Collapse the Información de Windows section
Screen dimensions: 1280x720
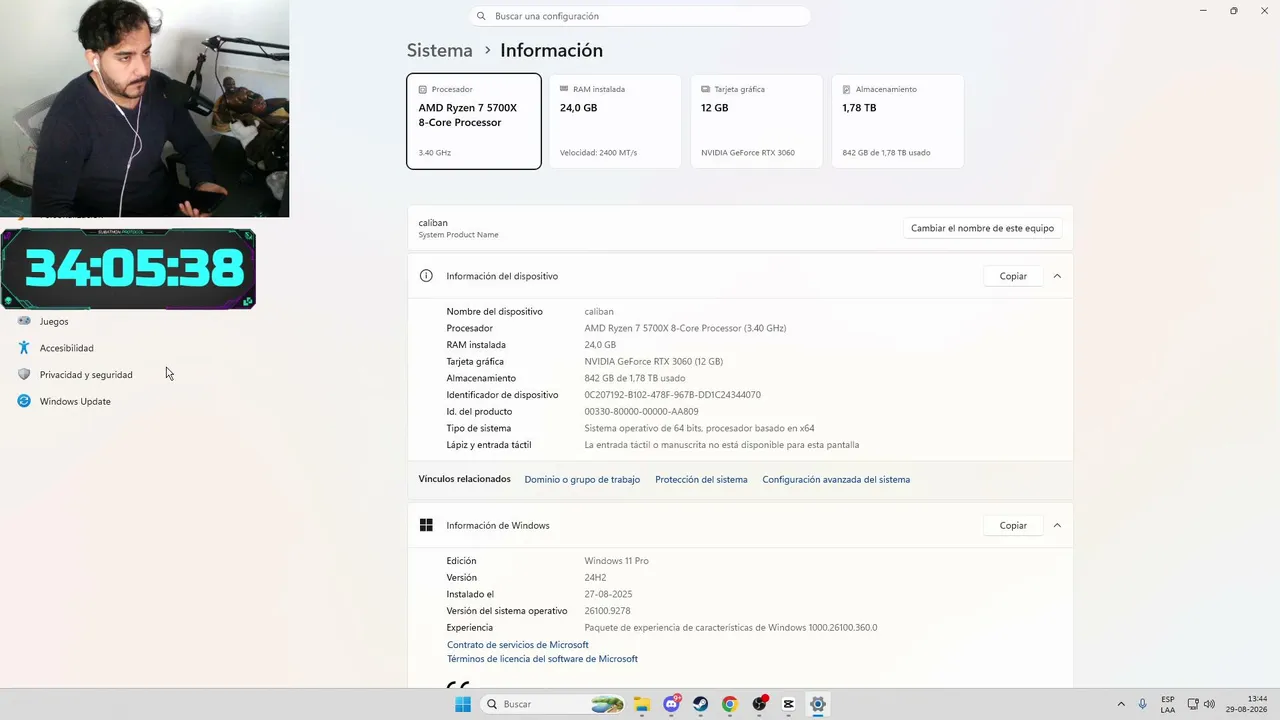tap(1057, 526)
